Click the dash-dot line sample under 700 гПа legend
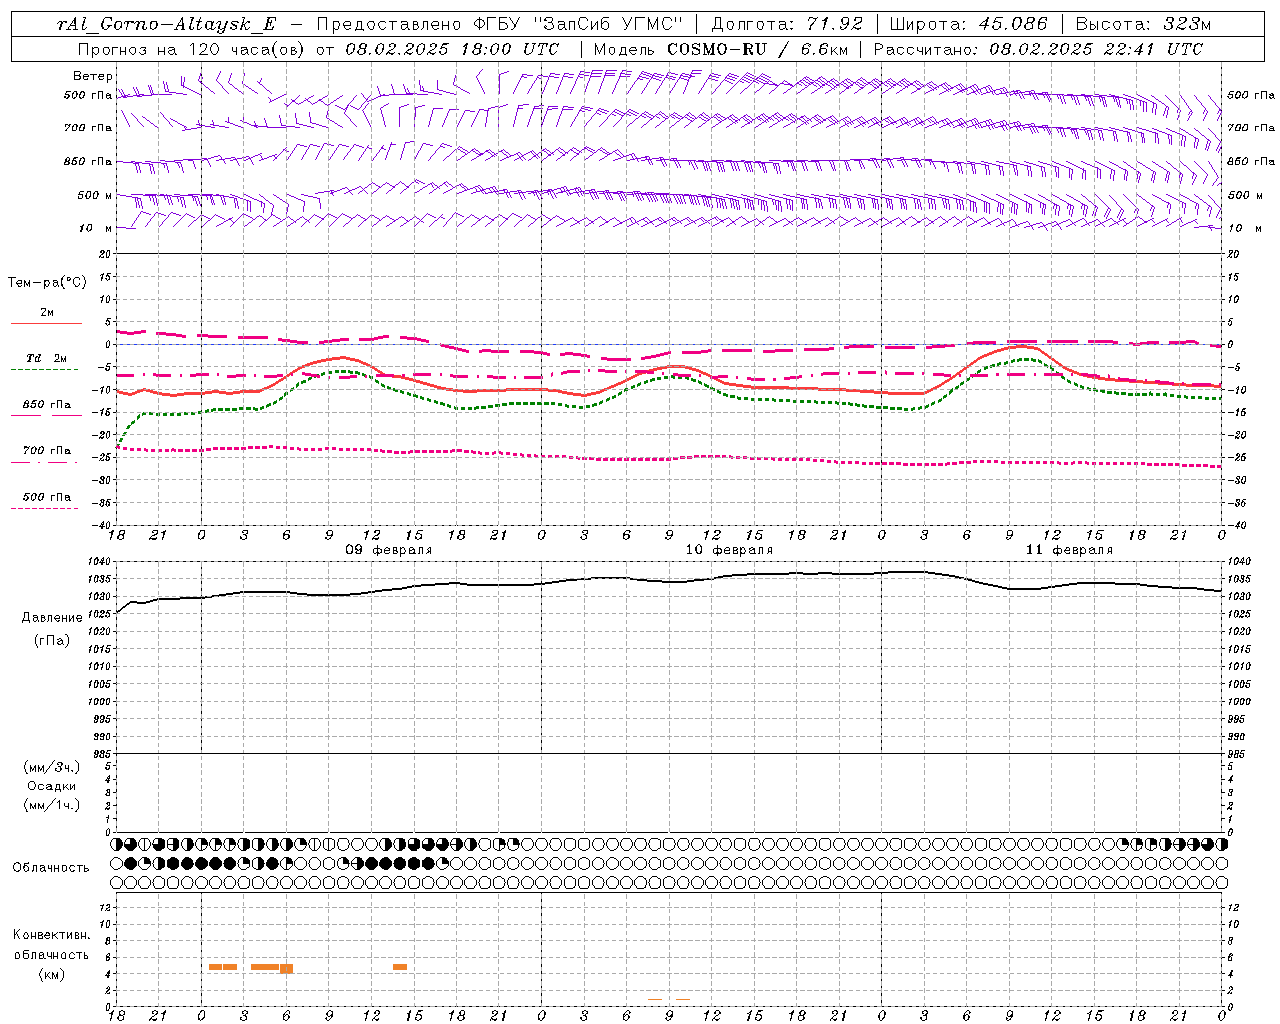This screenshot has height=1024, width=1280. pos(44,462)
